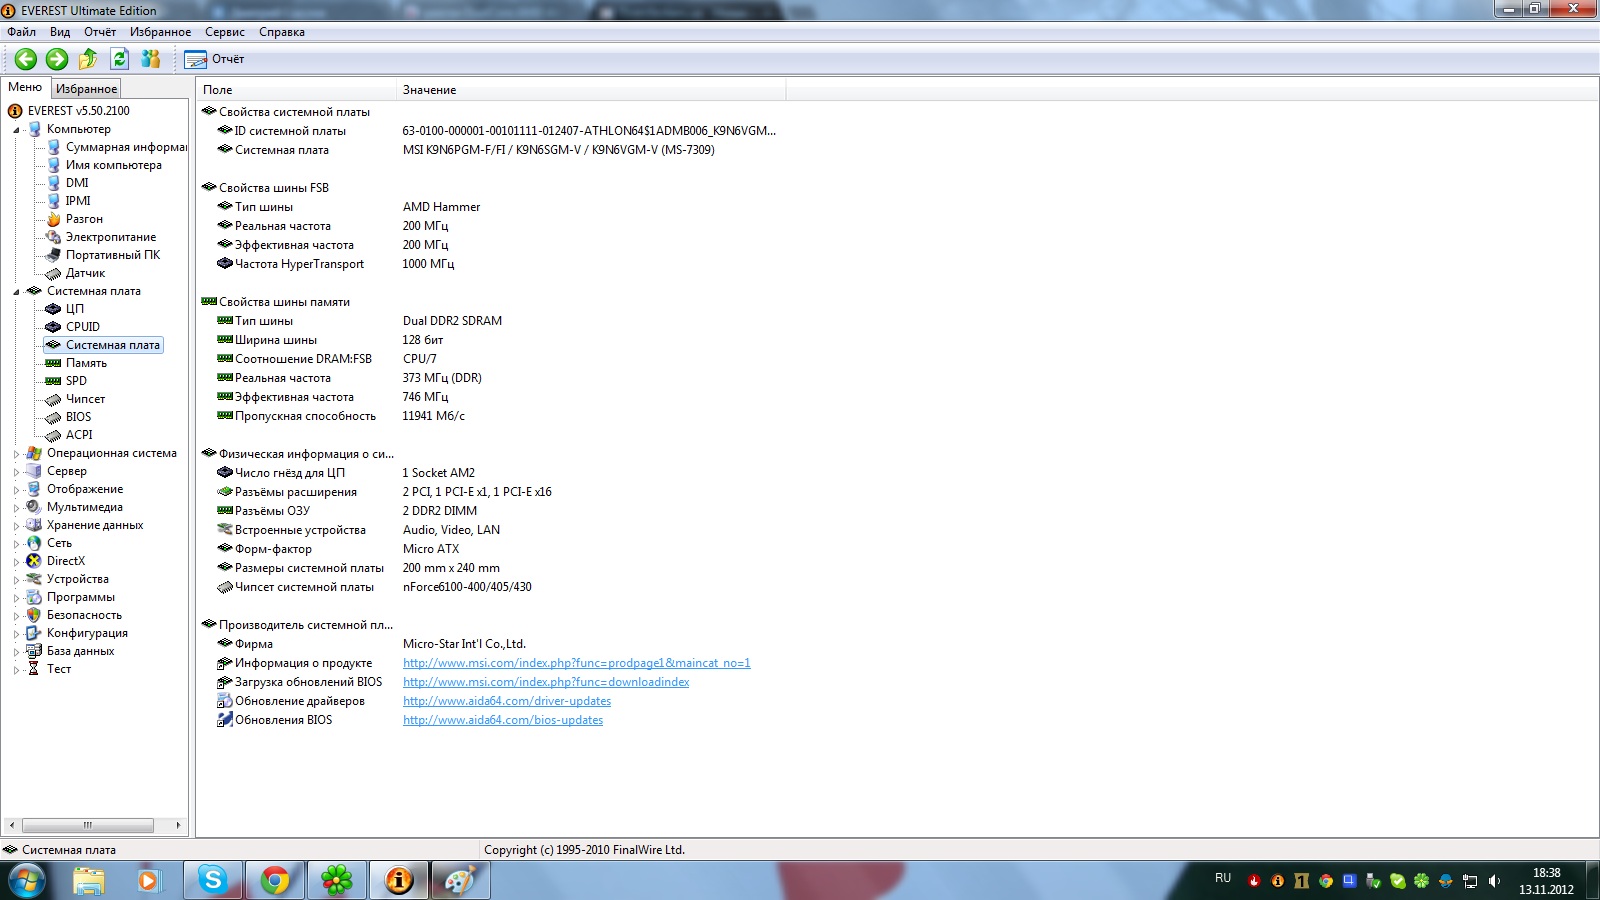Expand the Сеть tree node
Screen dimensions: 1600x900
(x=16, y=544)
